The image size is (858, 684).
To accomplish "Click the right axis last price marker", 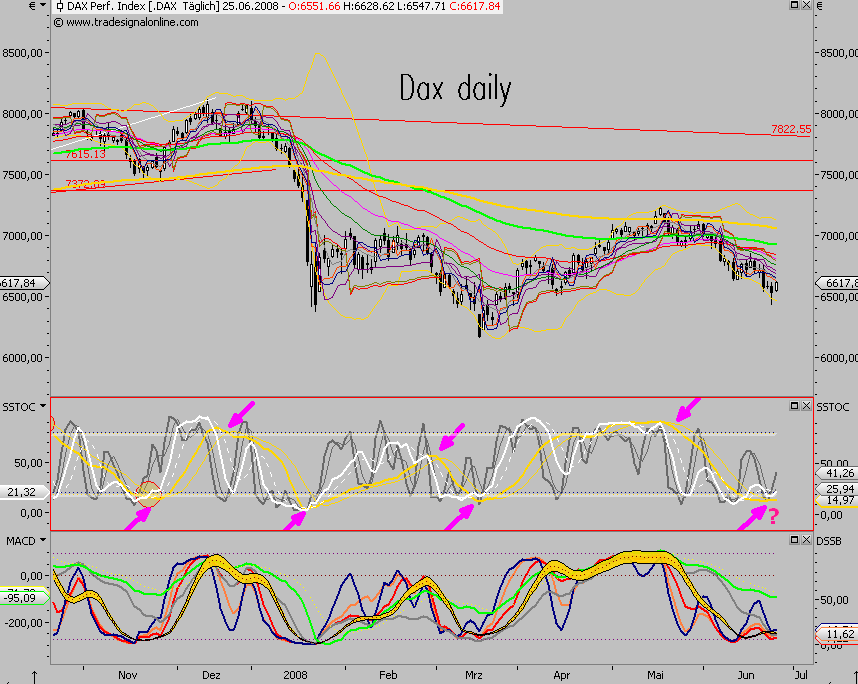I will (x=837, y=283).
